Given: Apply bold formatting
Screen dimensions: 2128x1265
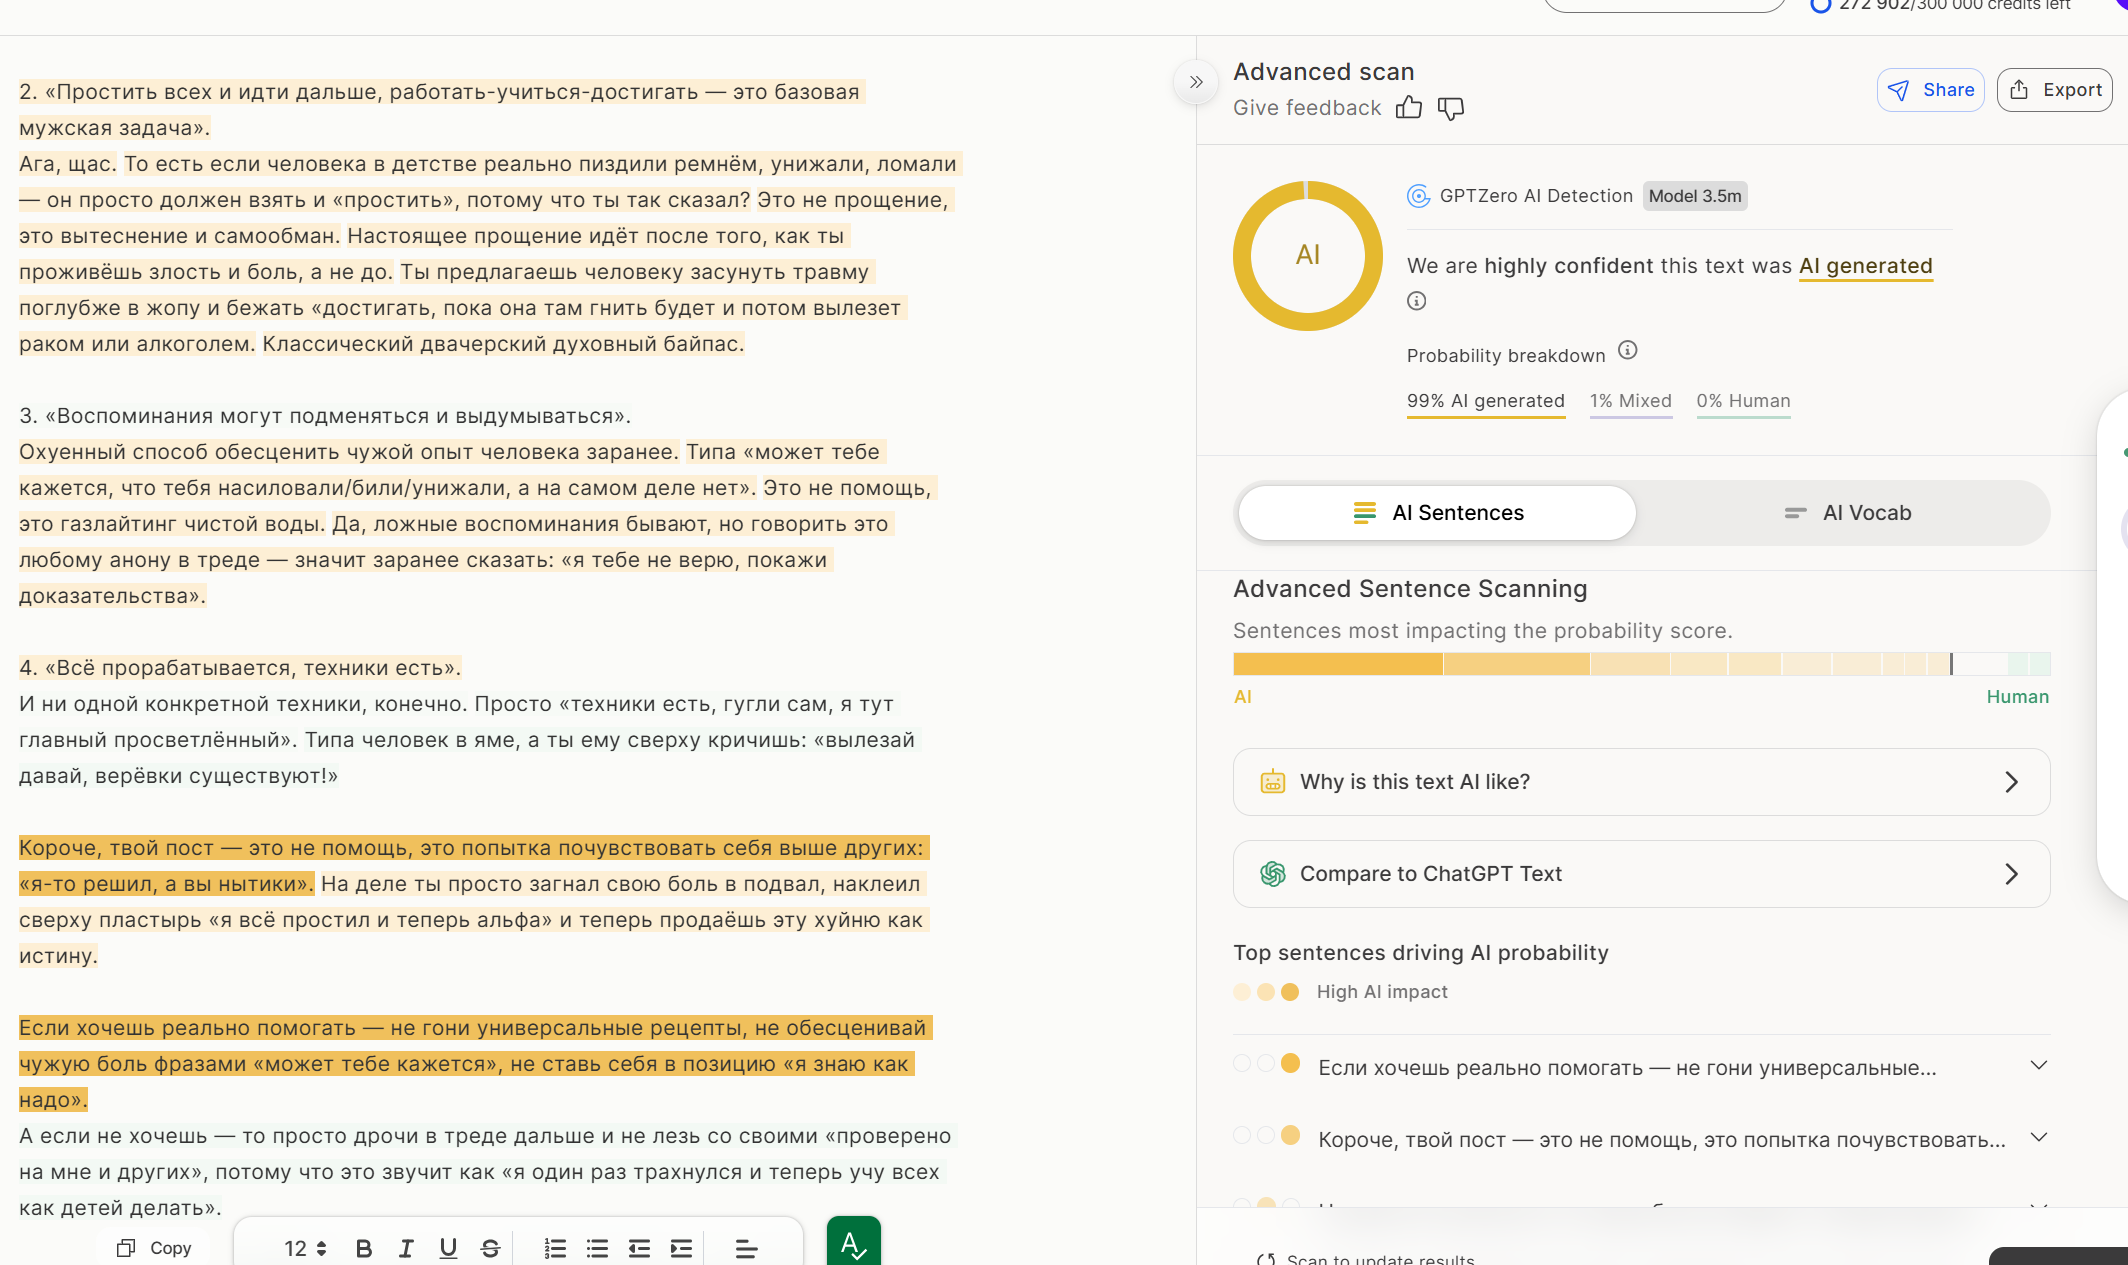Looking at the screenshot, I should [x=364, y=1248].
